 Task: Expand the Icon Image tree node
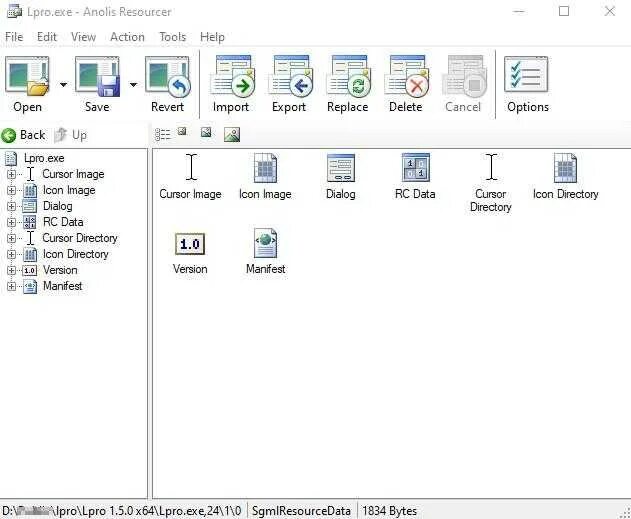(x=12, y=190)
